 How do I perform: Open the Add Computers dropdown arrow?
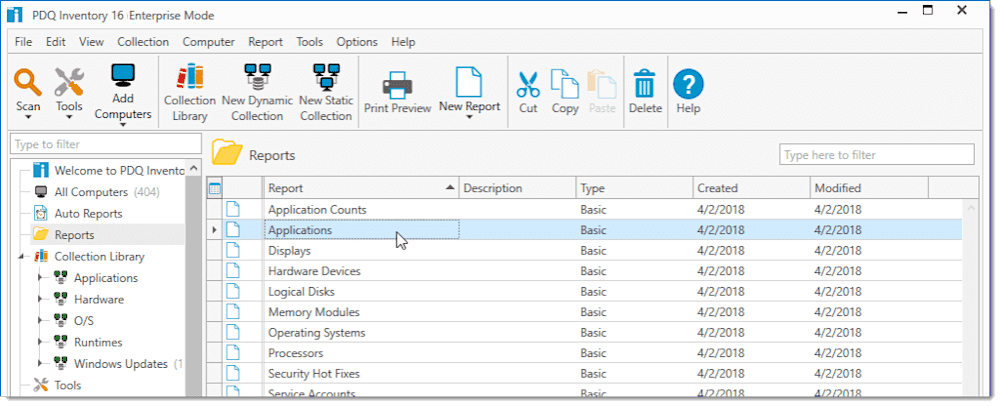click(x=123, y=125)
